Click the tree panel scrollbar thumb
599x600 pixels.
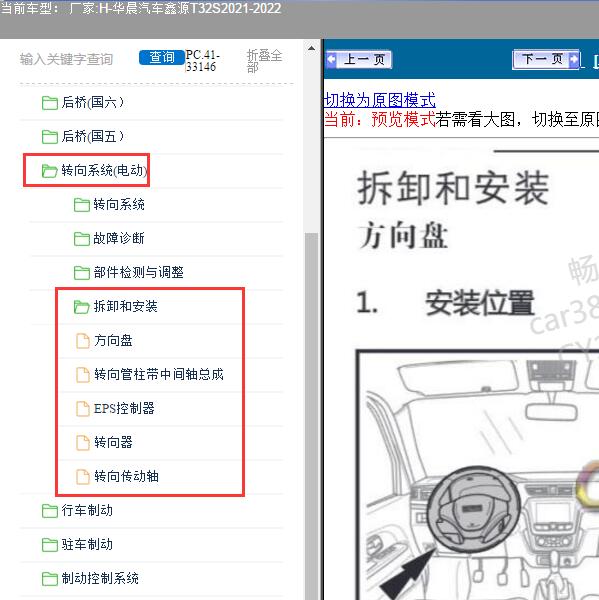[312, 416]
